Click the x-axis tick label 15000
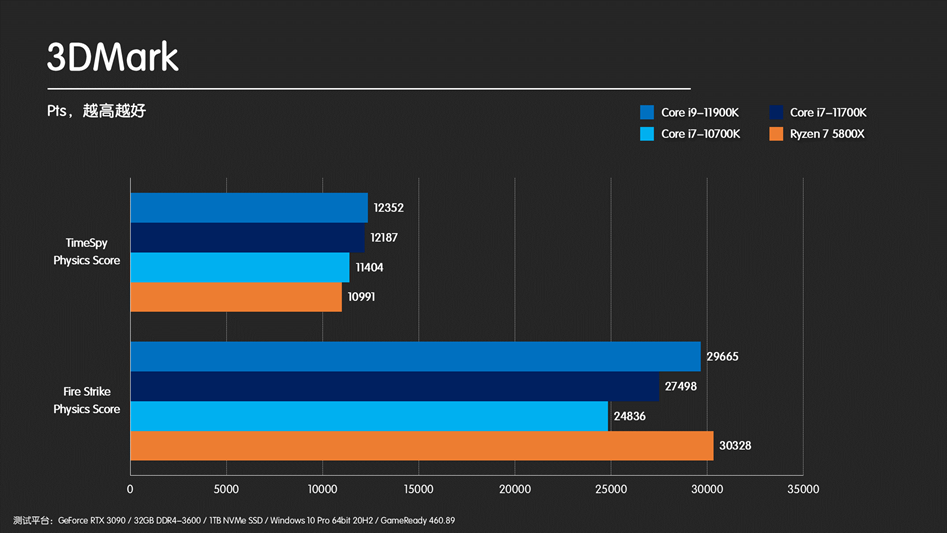 [419, 489]
